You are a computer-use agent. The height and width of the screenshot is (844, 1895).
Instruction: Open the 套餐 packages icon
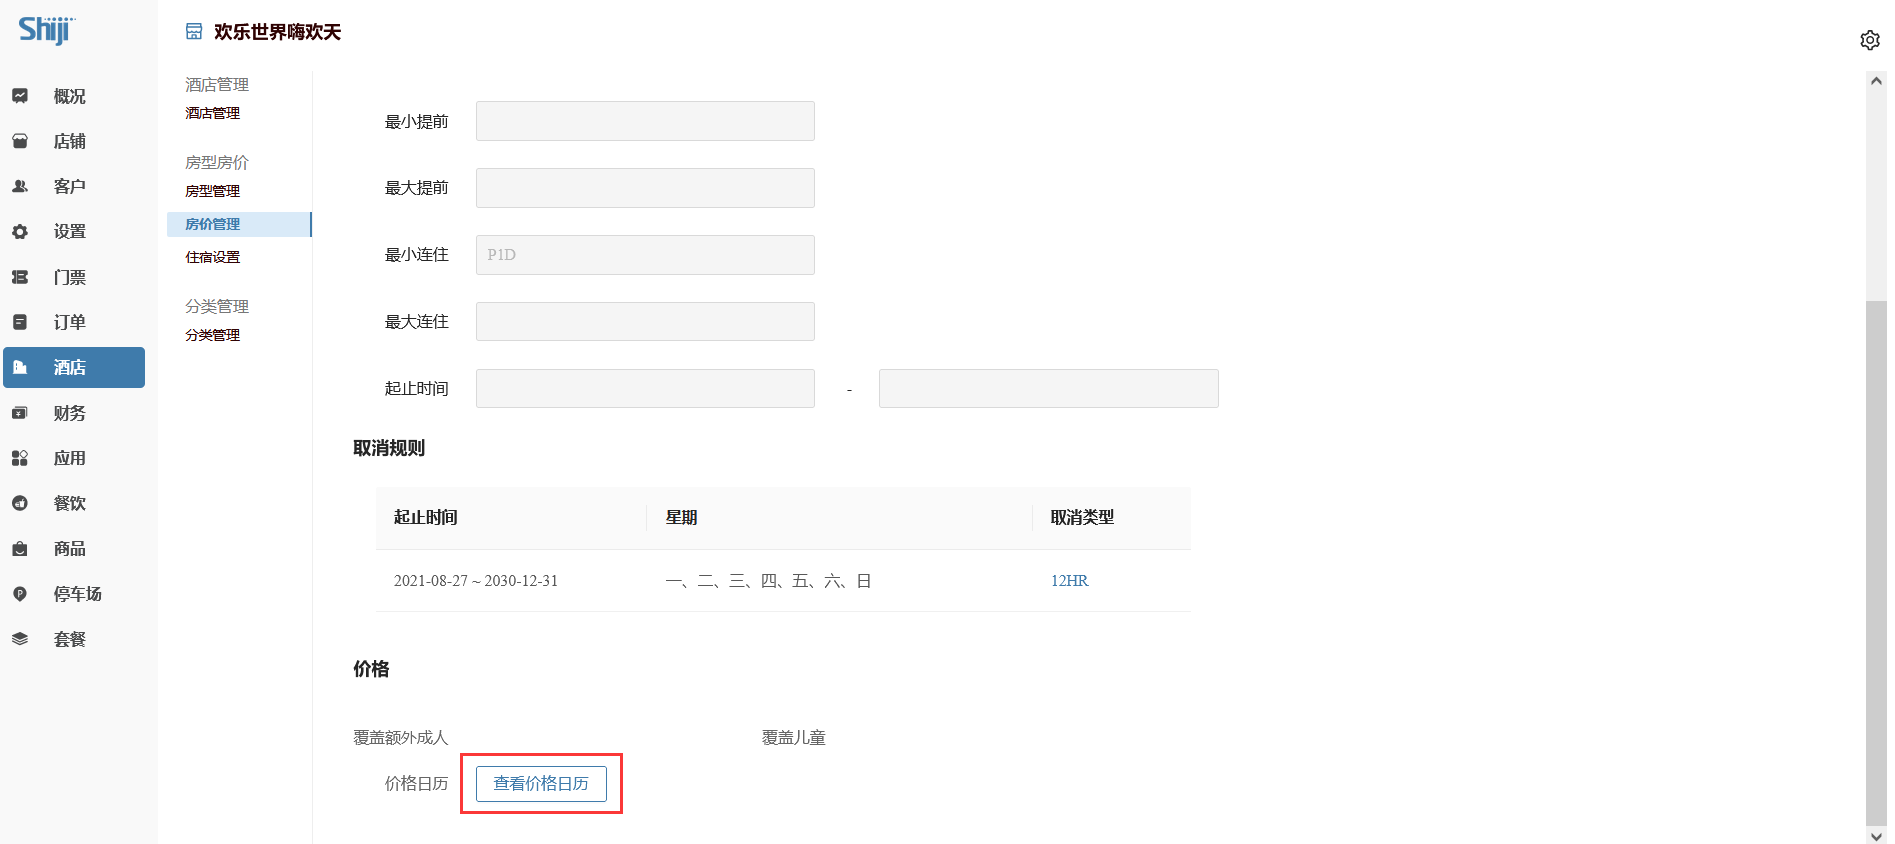tap(20, 639)
